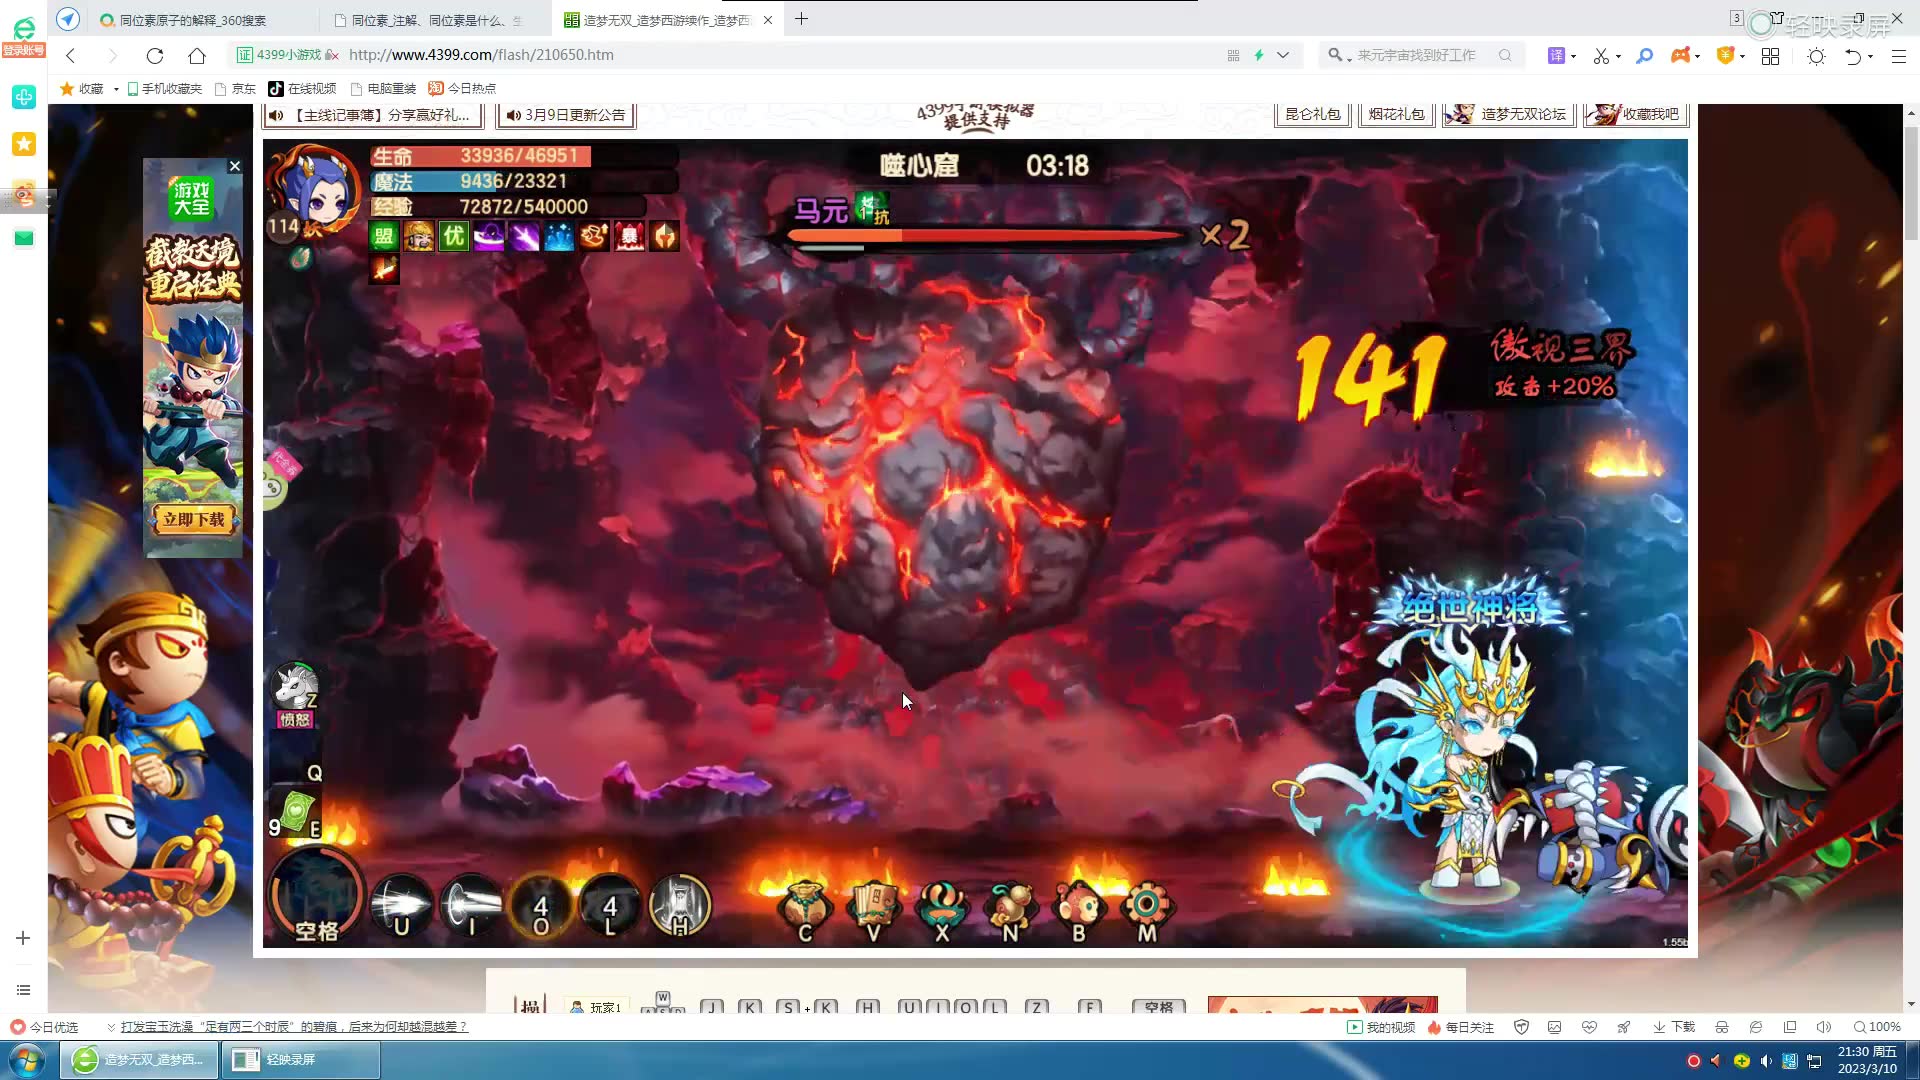Click the 登录账号 login icon
The height and width of the screenshot is (1080, 1920).
click(24, 37)
